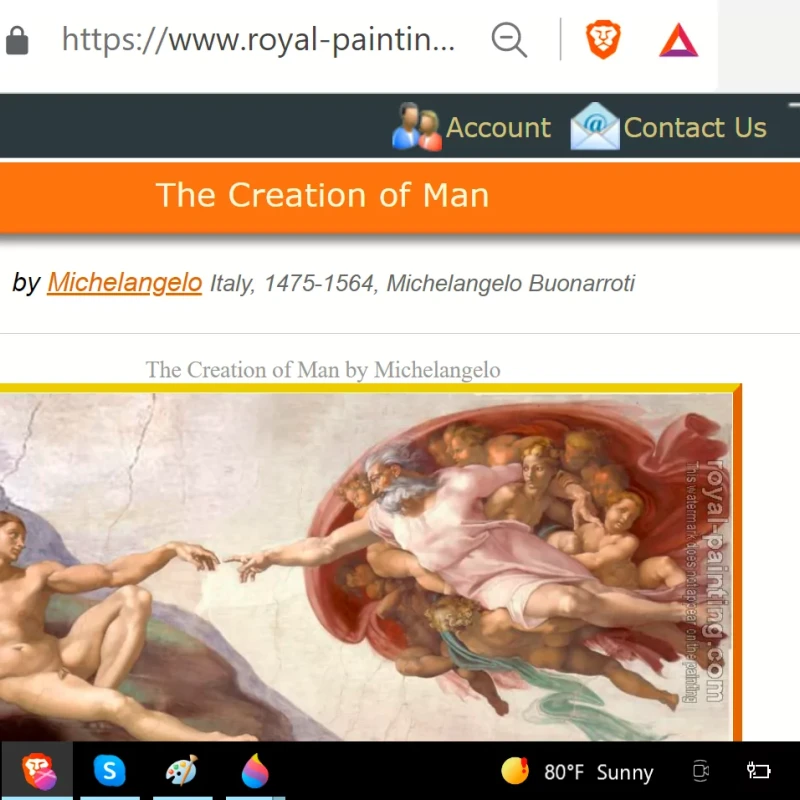800x800 pixels.
Task: Follow the Michelangelo artist link
Action: pos(124,283)
